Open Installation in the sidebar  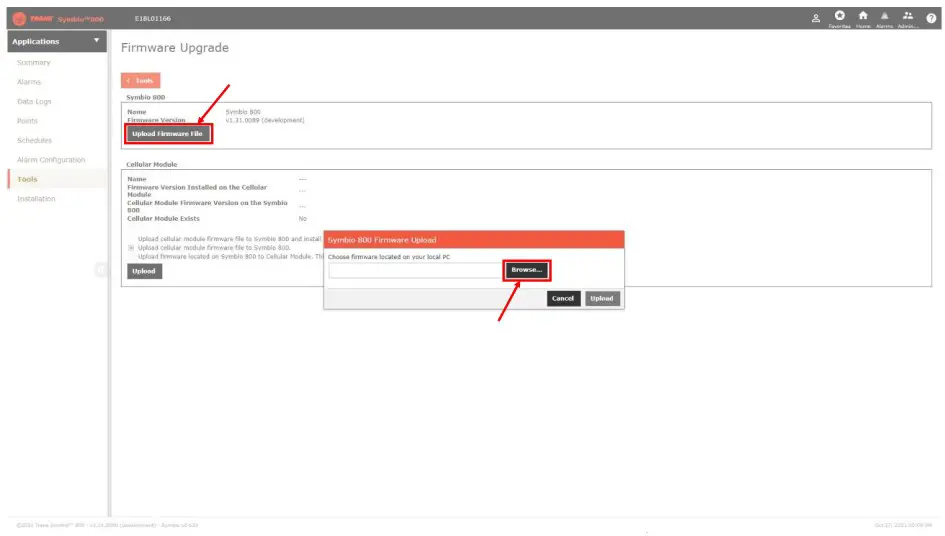click(36, 198)
